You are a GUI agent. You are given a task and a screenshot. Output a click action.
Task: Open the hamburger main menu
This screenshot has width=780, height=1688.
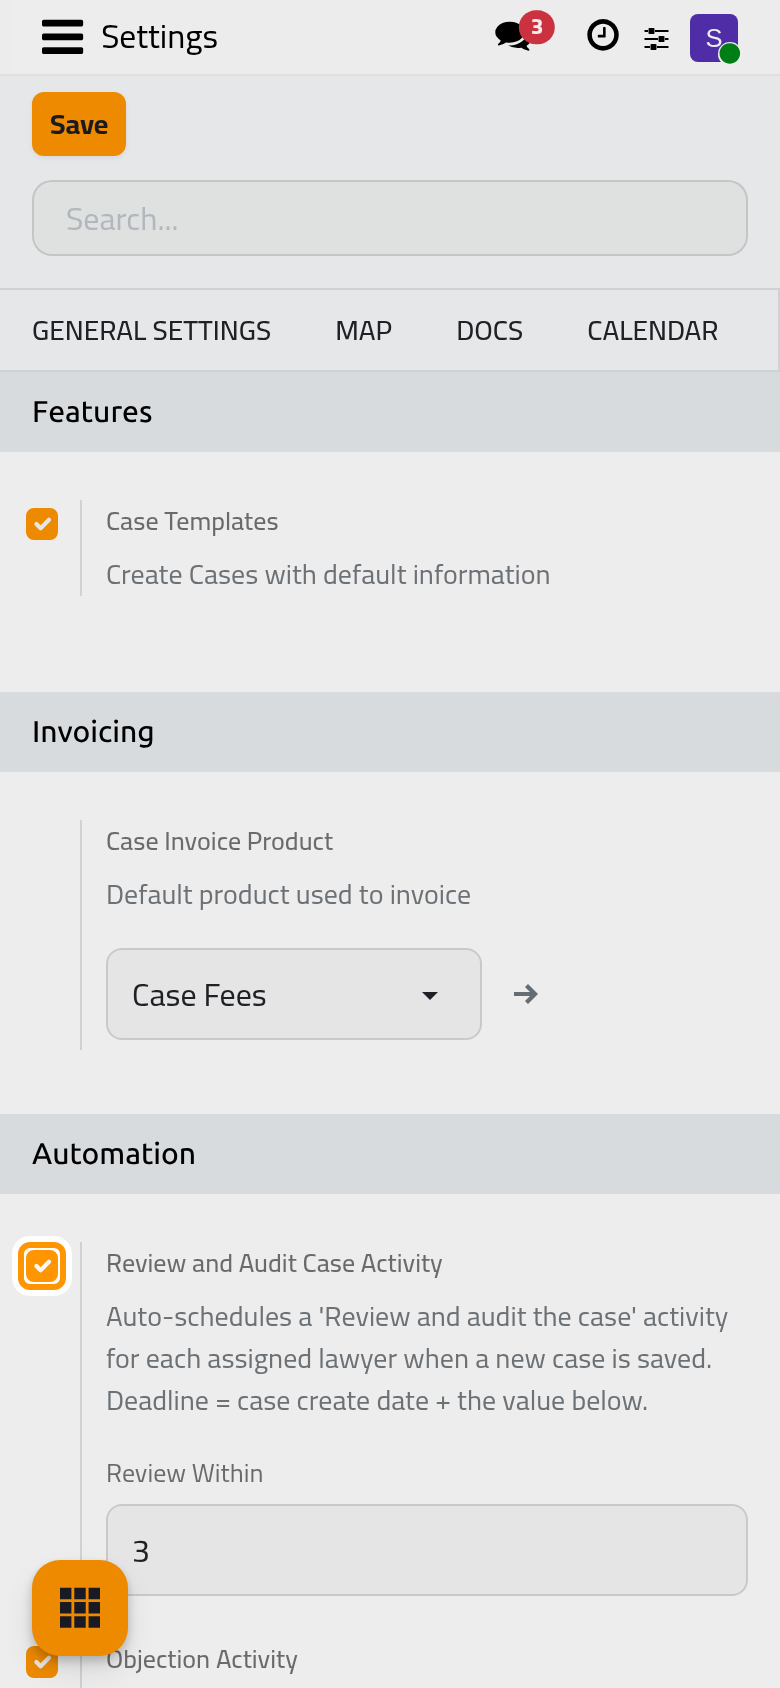click(62, 37)
